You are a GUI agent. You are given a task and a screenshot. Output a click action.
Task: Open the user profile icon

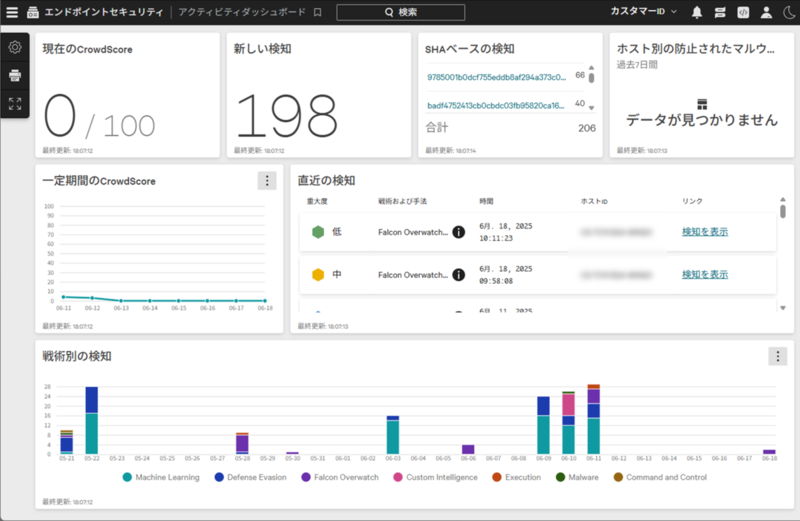pos(766,12)
